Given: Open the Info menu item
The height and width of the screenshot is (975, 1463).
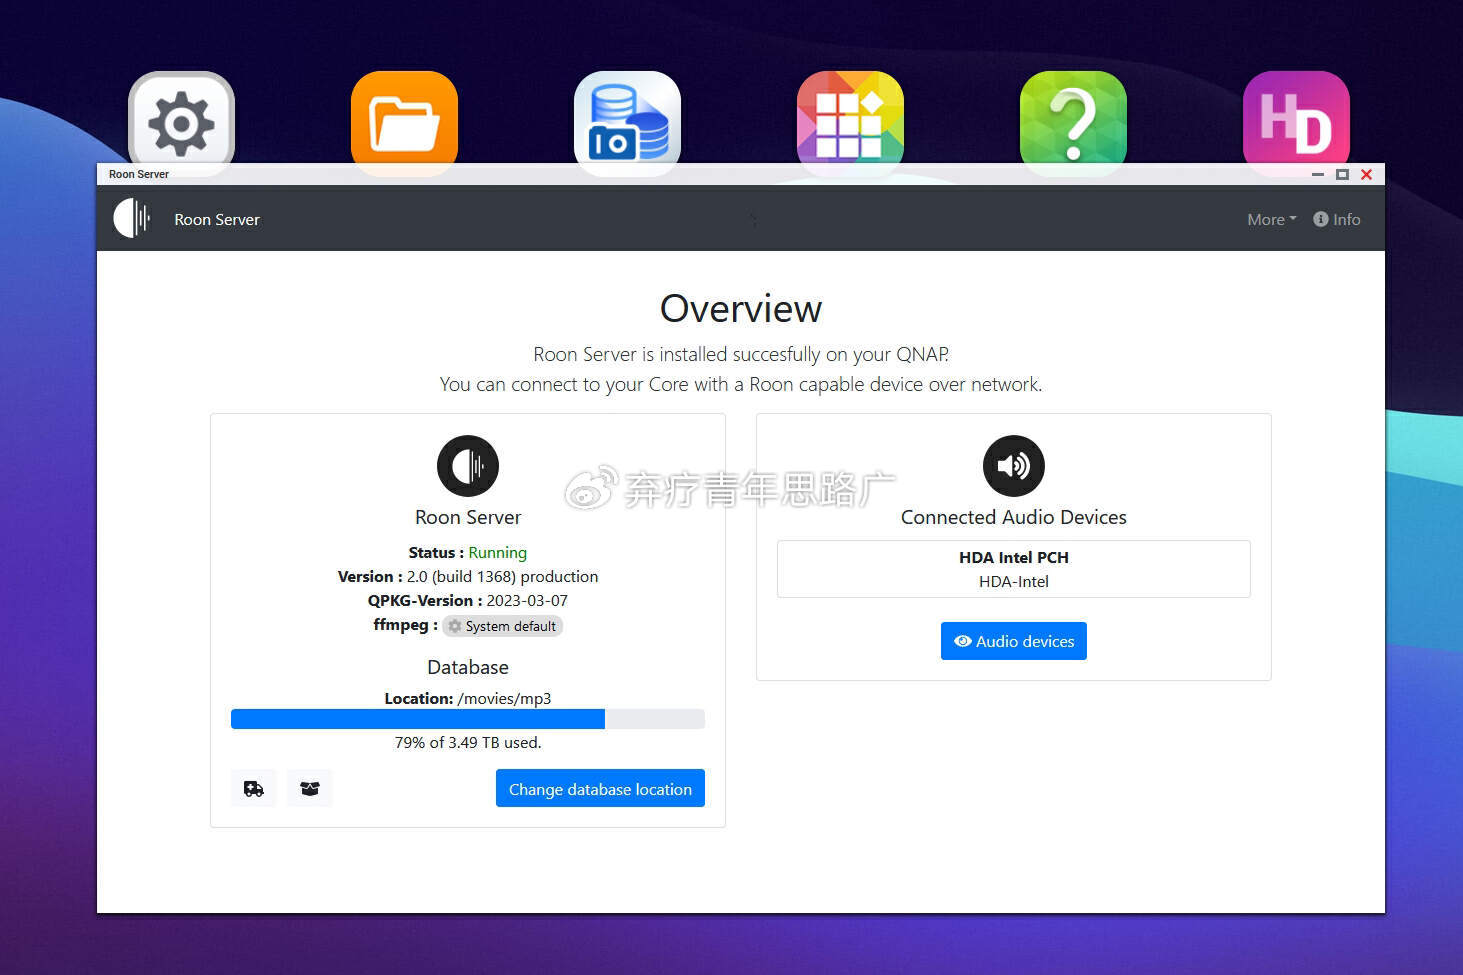Looking at the screenshot, I should [1336, 219].
